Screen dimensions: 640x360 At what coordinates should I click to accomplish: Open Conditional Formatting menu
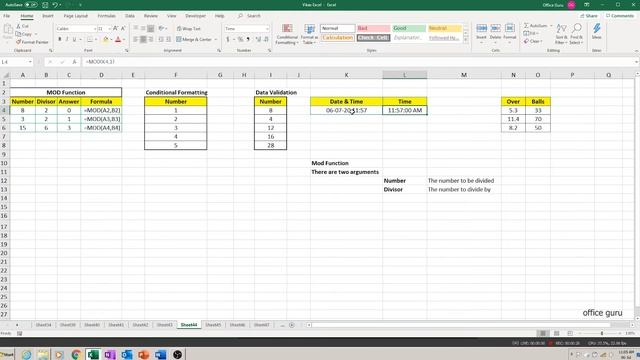(x=287, y=34)
